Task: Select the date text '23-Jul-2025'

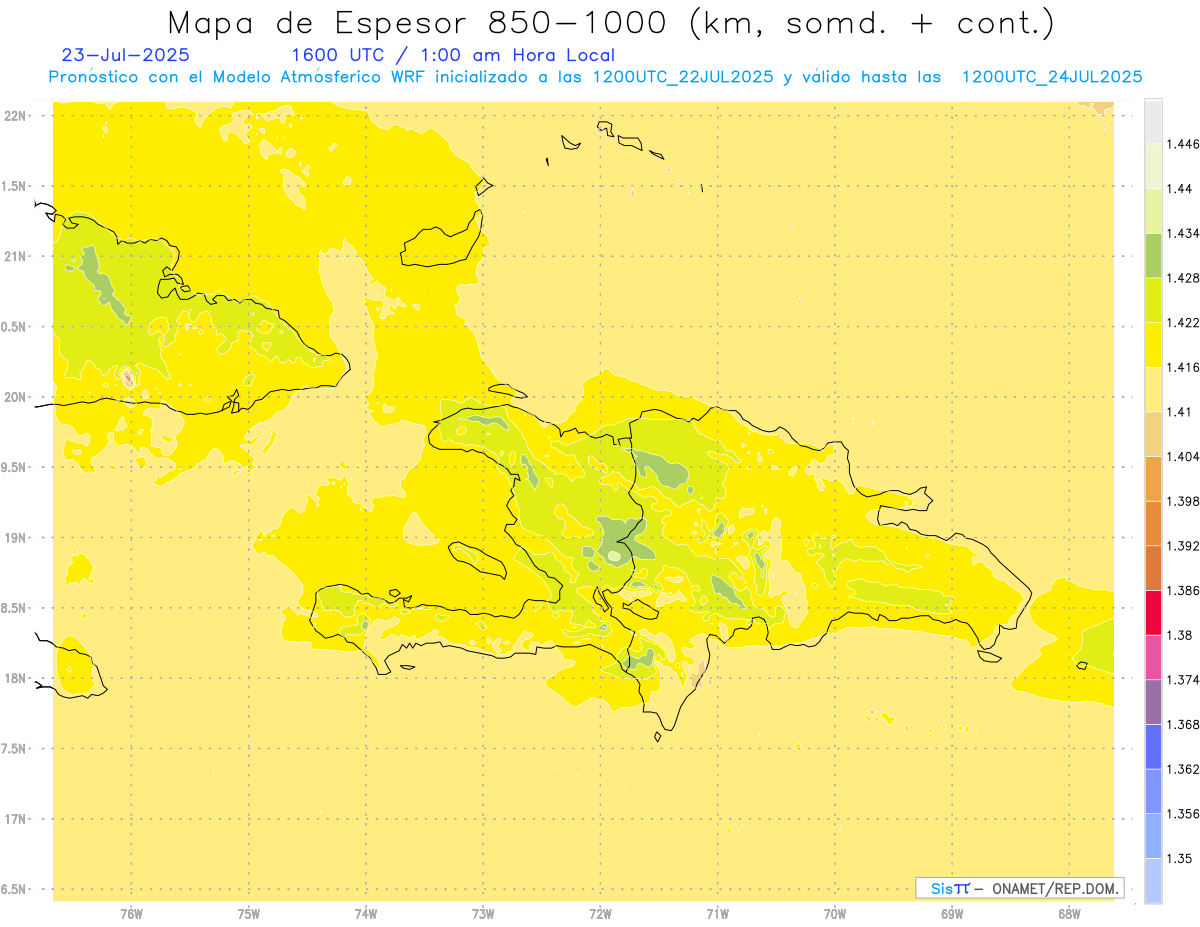Action: 125,55
